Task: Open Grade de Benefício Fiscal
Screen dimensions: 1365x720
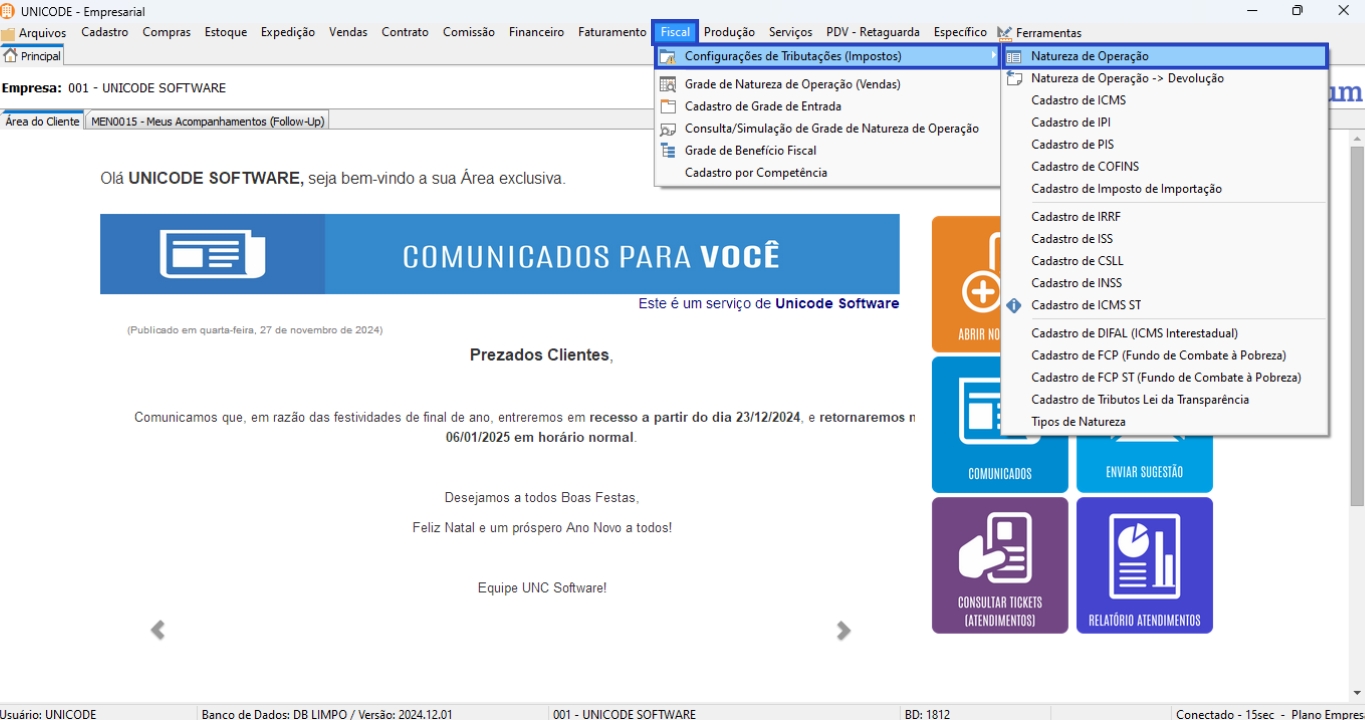Action: [750, 151]
